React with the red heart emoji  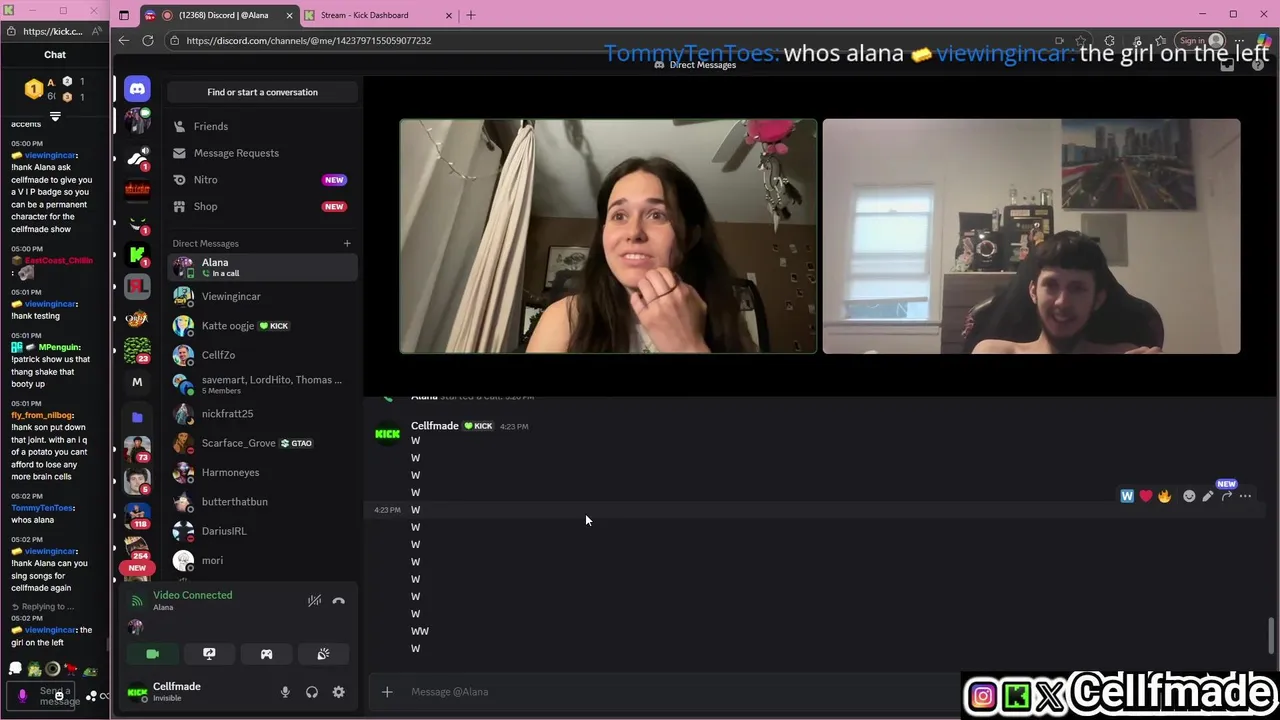(1146, 496)
